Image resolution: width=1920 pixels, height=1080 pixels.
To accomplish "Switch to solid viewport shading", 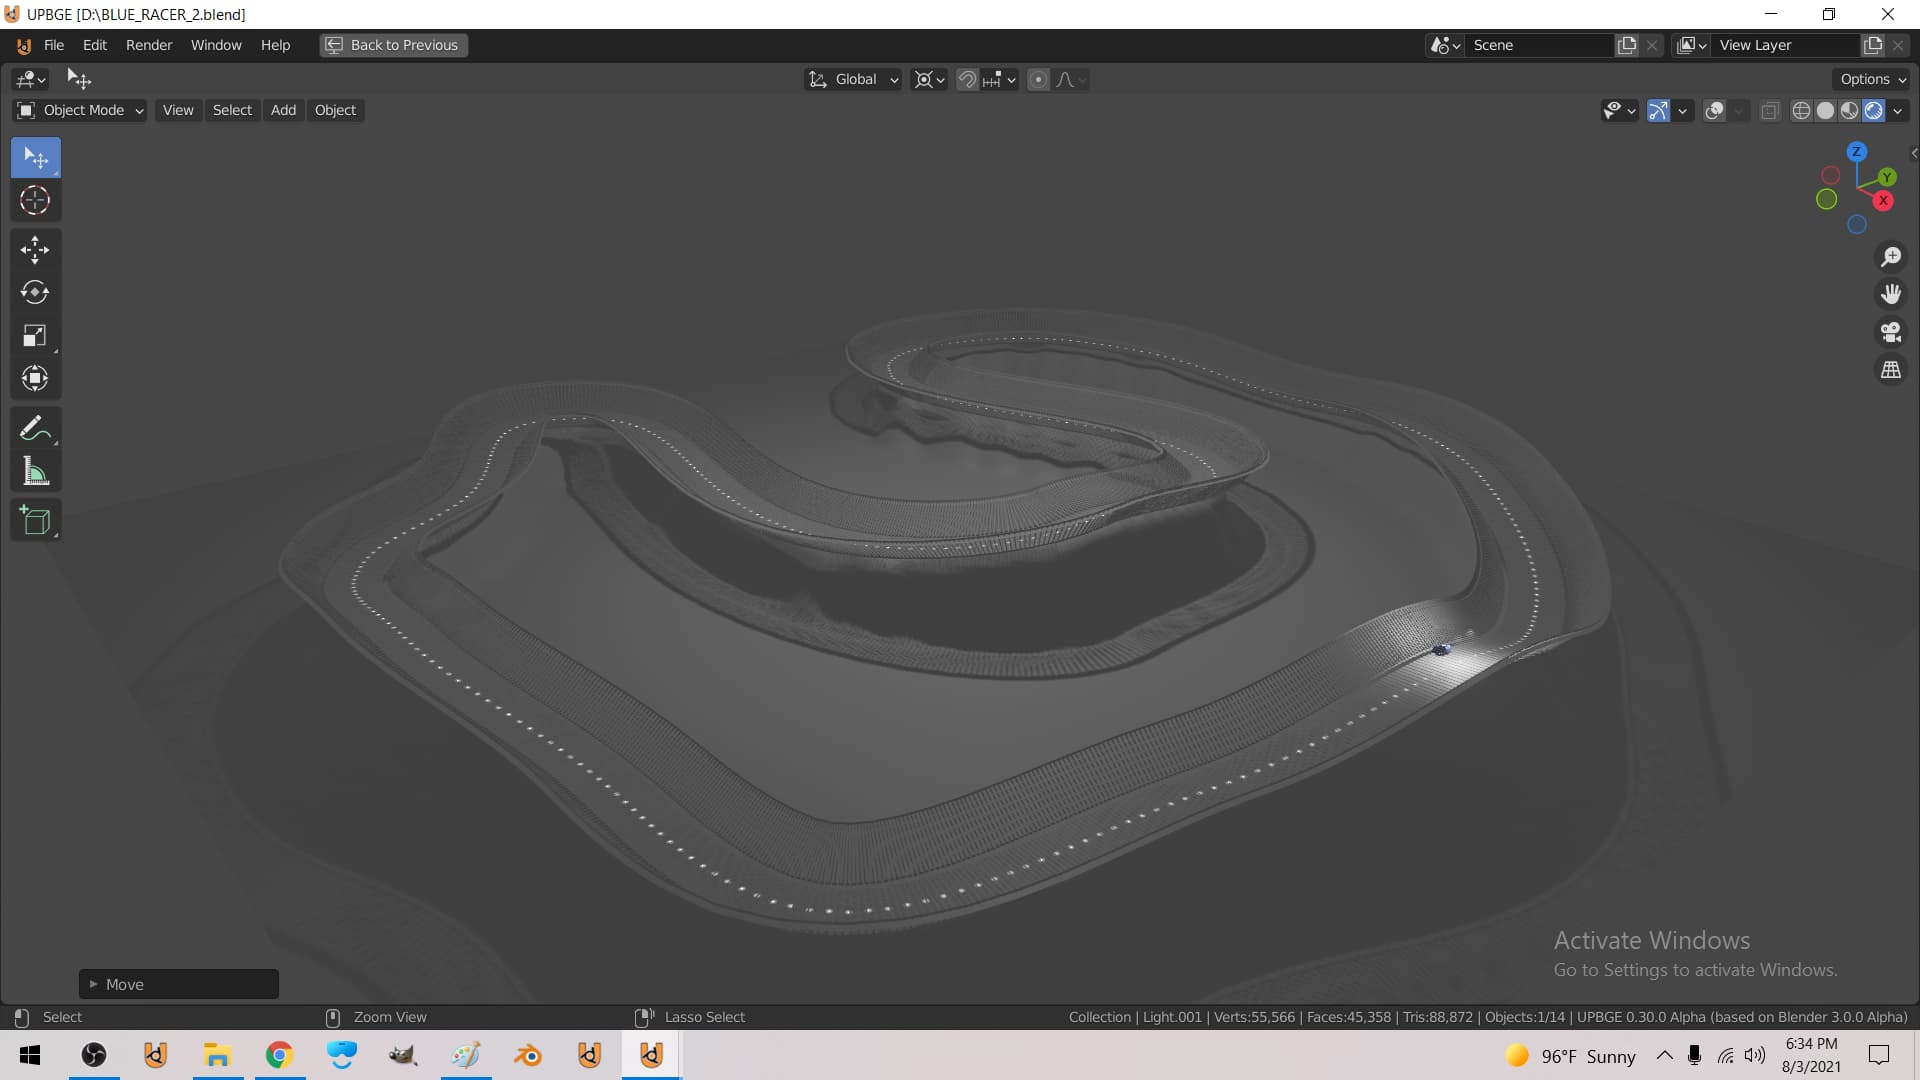I will tap(1825, 111).
